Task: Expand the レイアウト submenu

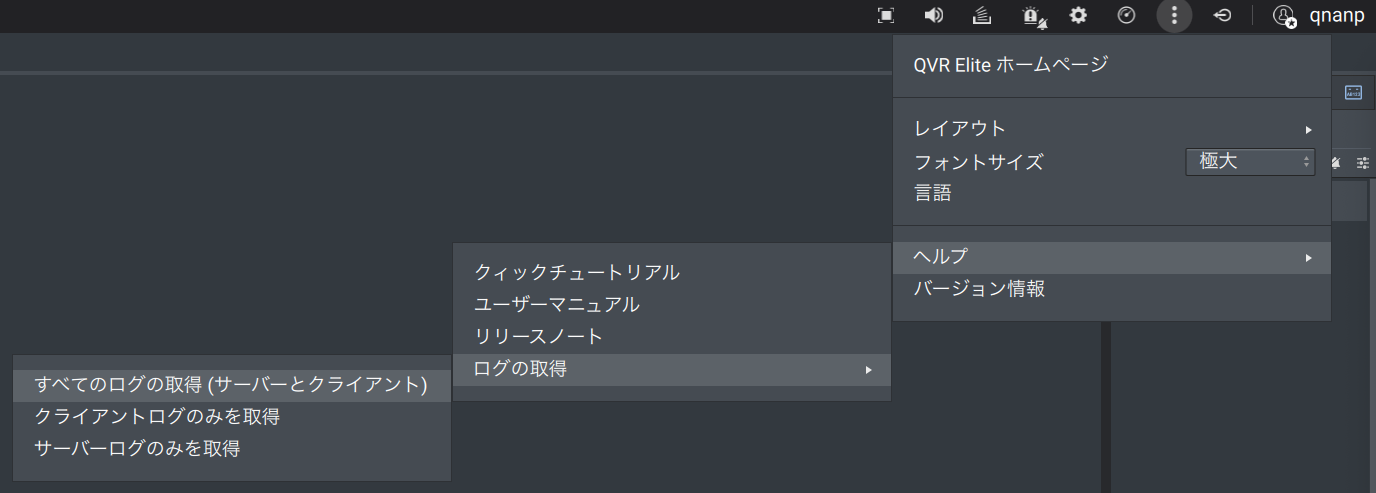Action: (x=1112, y=129)
